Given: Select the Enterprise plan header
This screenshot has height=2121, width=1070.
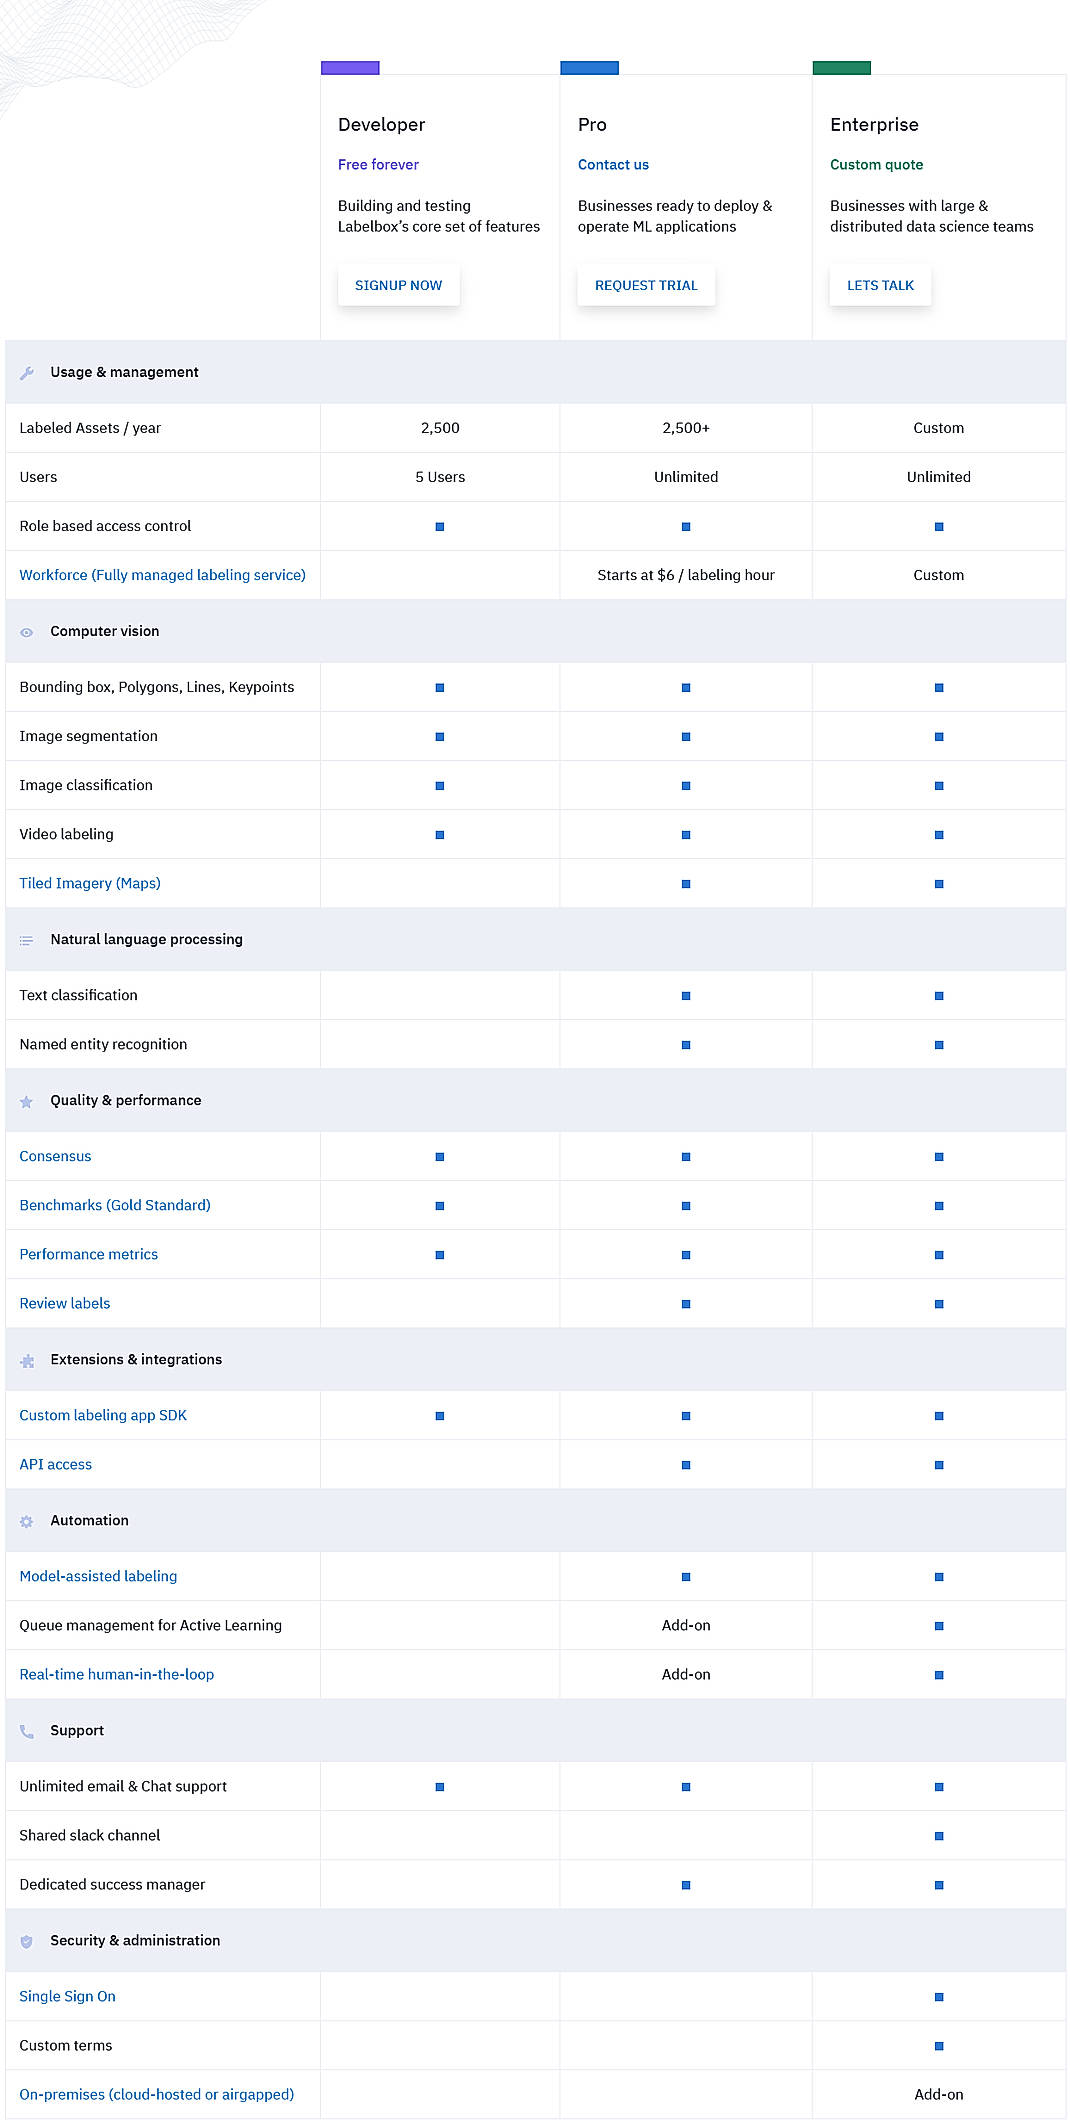Looking at the screenshot, I should coord(875,125).
